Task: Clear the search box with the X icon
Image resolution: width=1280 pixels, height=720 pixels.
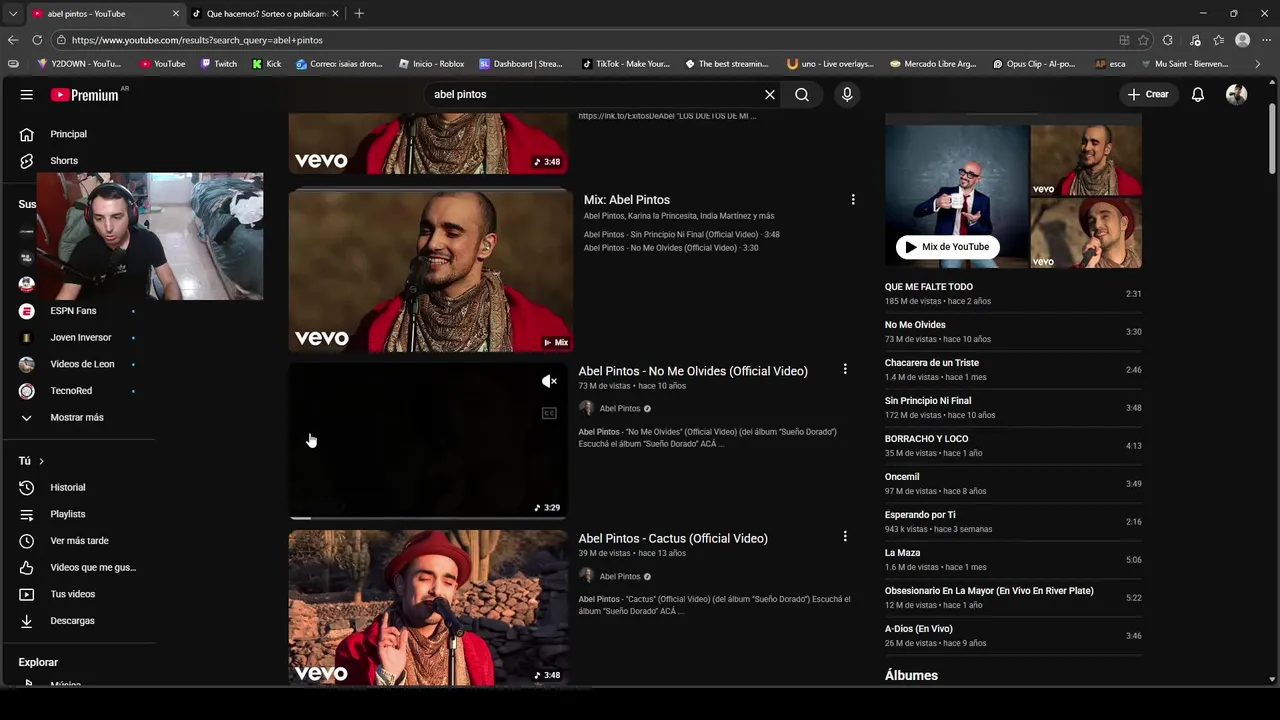Action: pyautogui.click(x=770, y=94)
